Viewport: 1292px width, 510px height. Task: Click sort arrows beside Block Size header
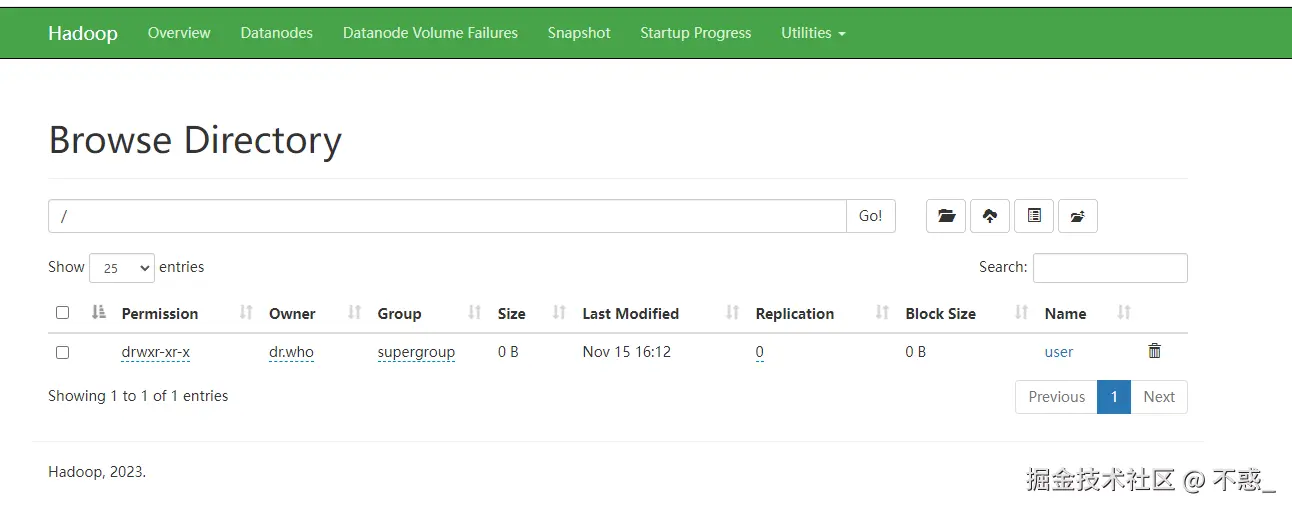tap(1021, 313)
